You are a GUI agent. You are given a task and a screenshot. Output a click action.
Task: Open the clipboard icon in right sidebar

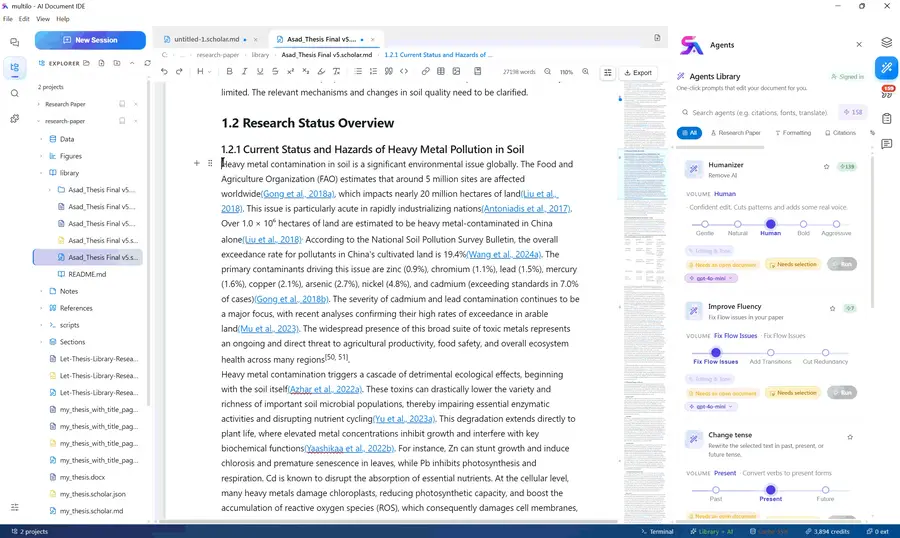tap(887, 118)
